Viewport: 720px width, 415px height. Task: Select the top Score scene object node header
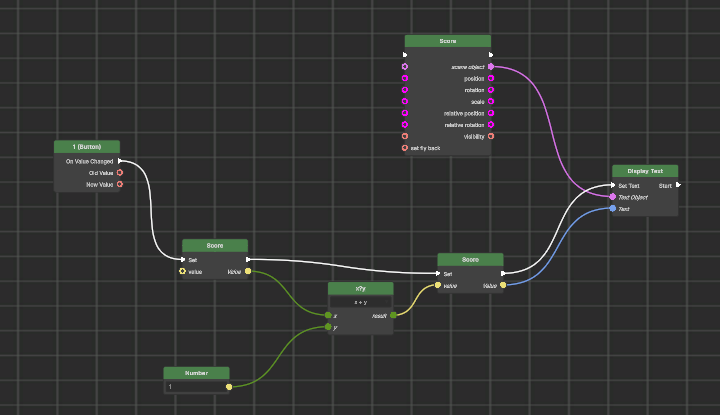[447, 41]
